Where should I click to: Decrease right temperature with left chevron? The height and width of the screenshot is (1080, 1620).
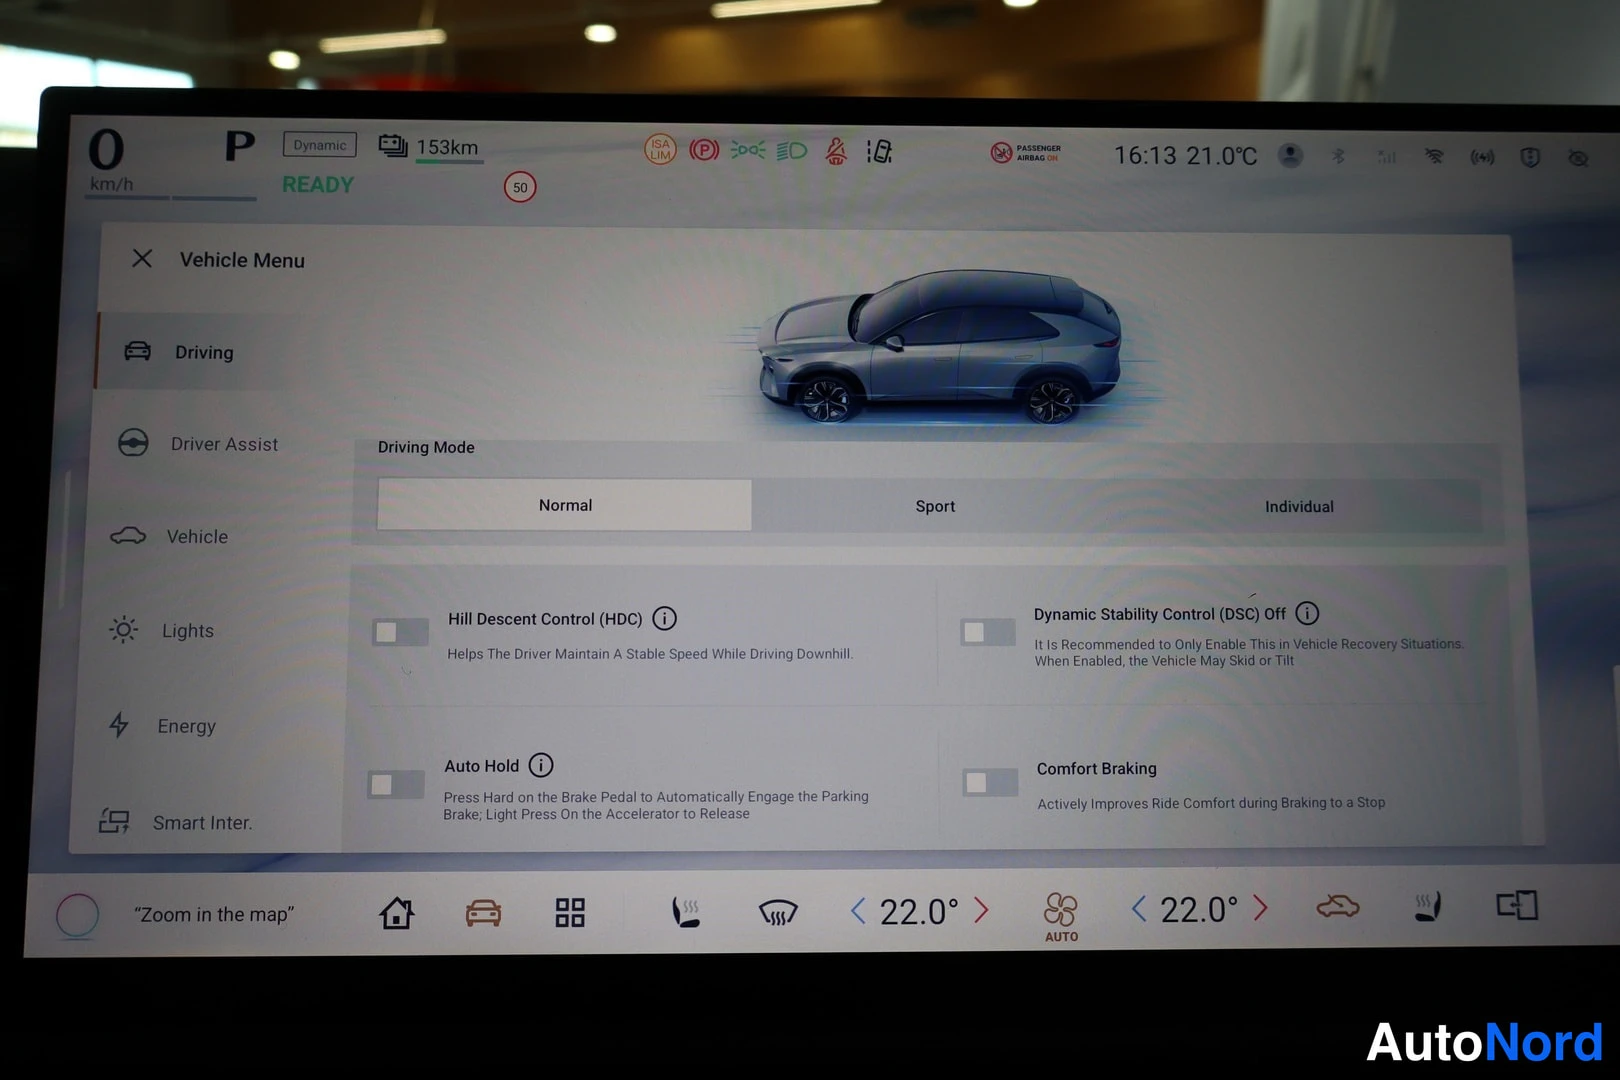tap(1138, 909)
